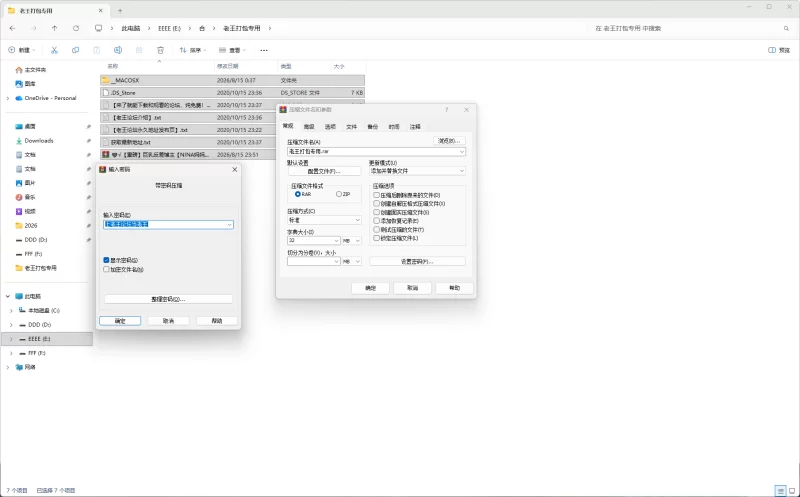Click the Copy icon in Explorer toolbar
Viewport: 800px width, 497px height.
(x=76, y=50)
